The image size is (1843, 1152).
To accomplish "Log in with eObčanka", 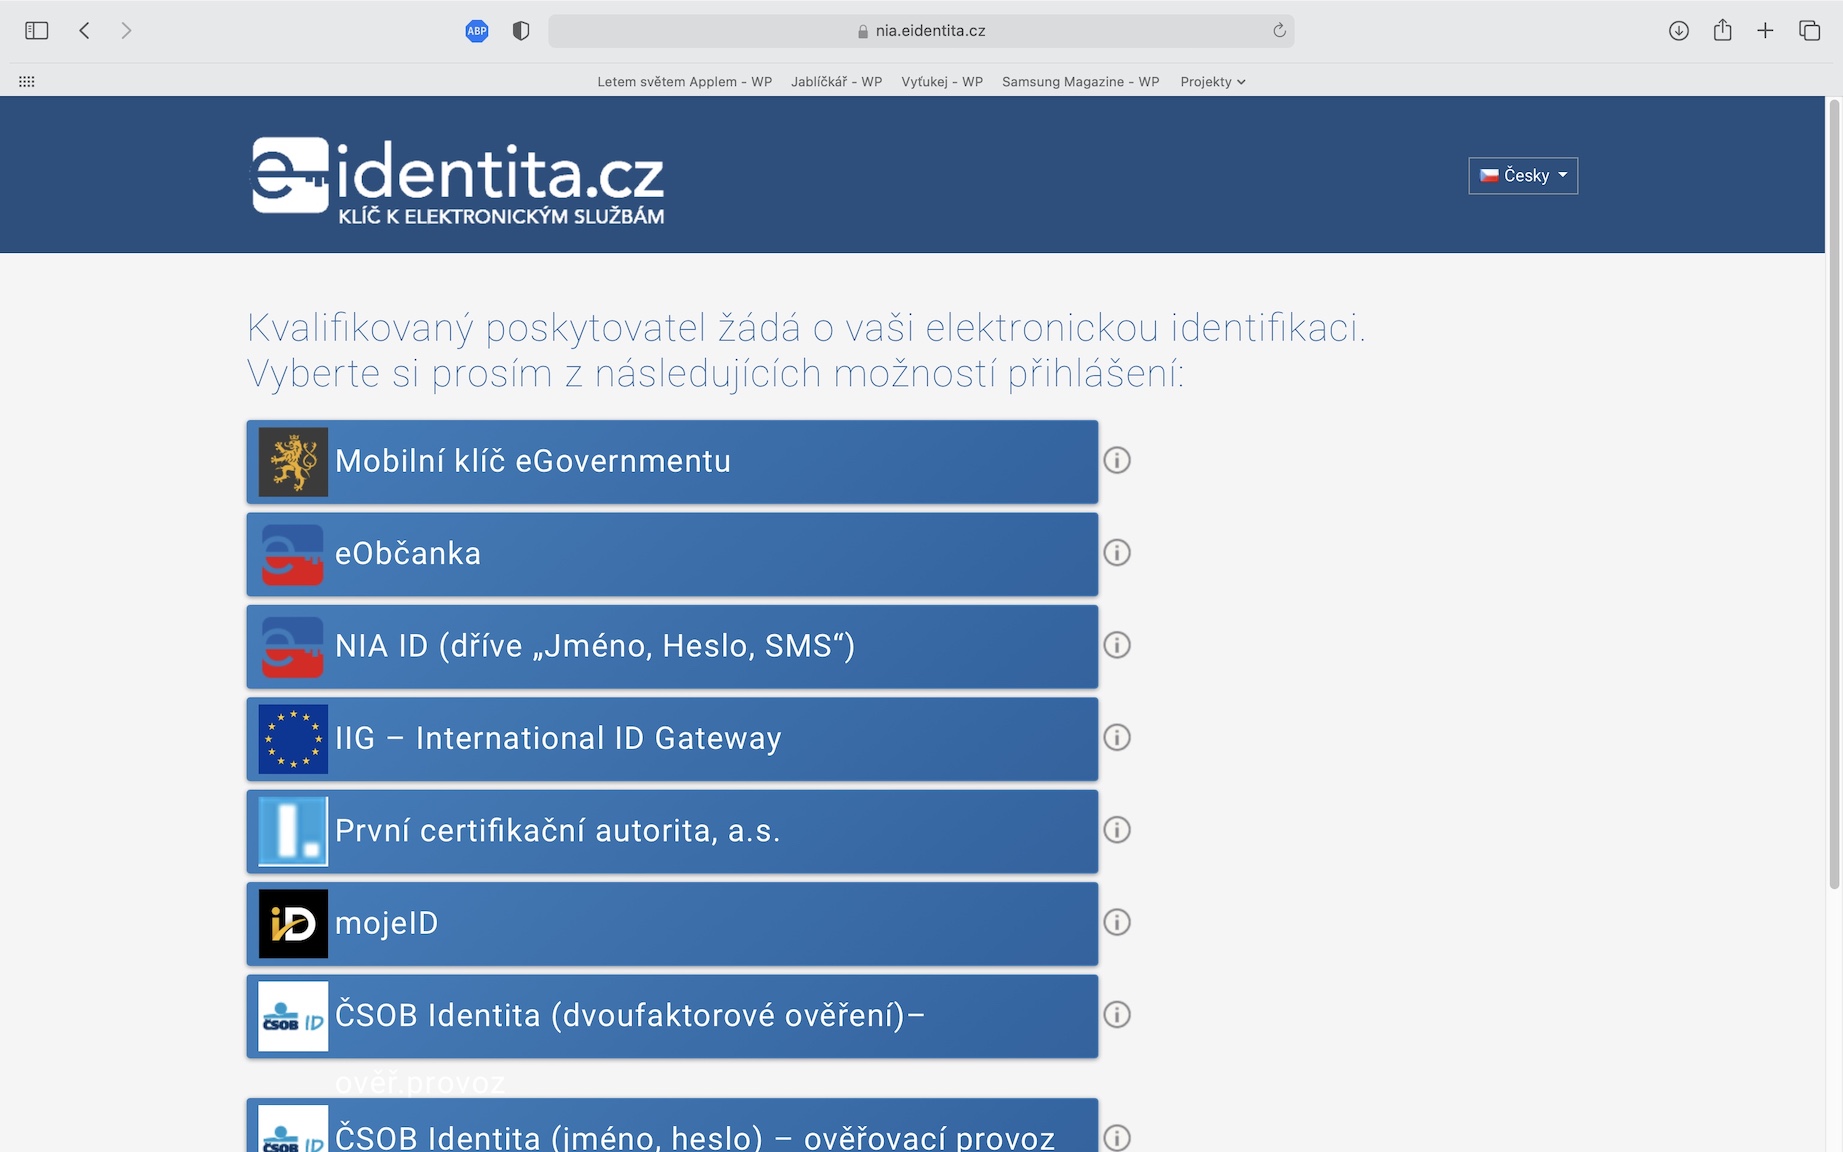I will (672, 554).
